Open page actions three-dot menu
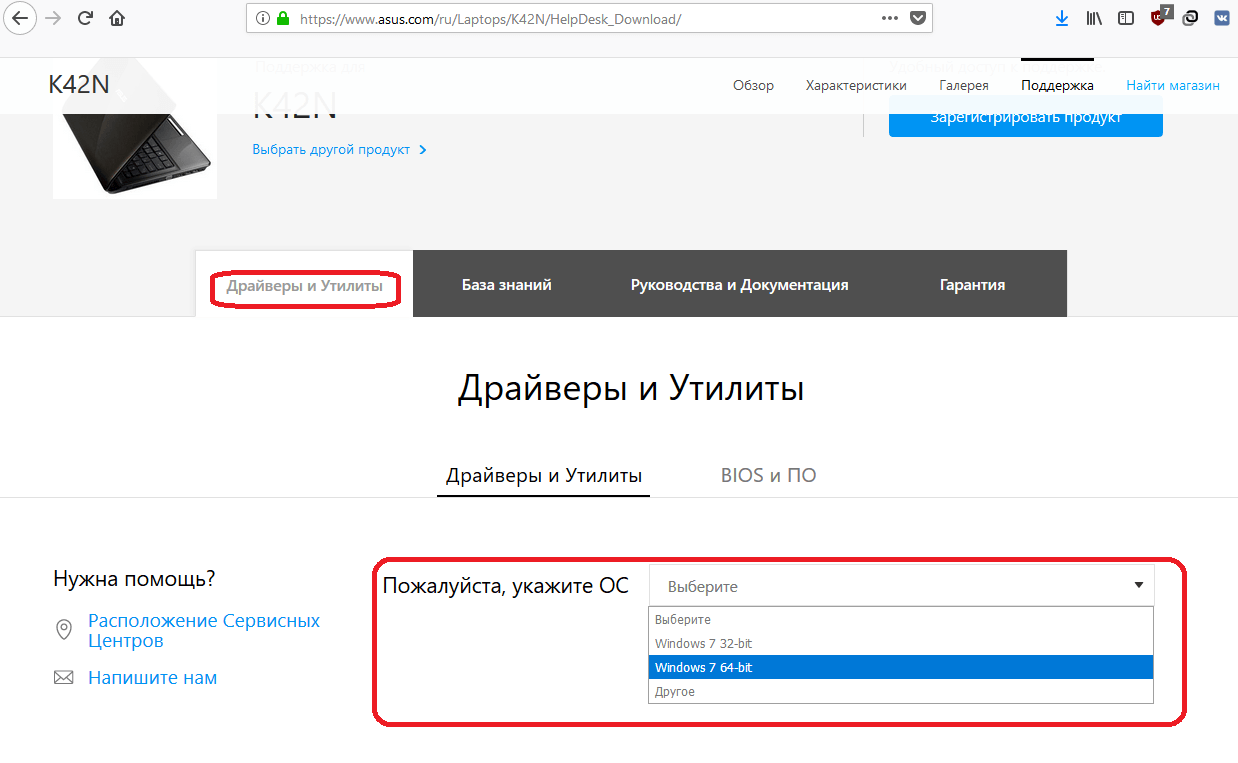The image size is (1238, 763). click(889, 18)
